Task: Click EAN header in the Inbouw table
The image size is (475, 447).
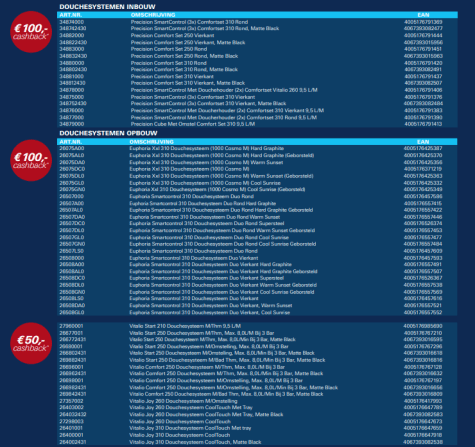Action: [x=423, y=15]
